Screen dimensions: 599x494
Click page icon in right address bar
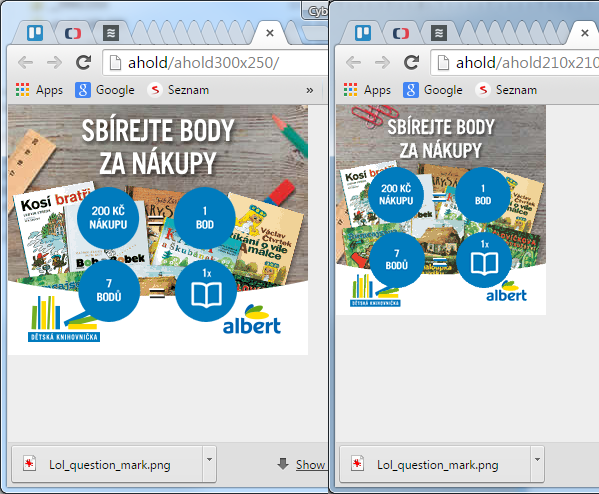pyautogui.click(x=443, y=63)
